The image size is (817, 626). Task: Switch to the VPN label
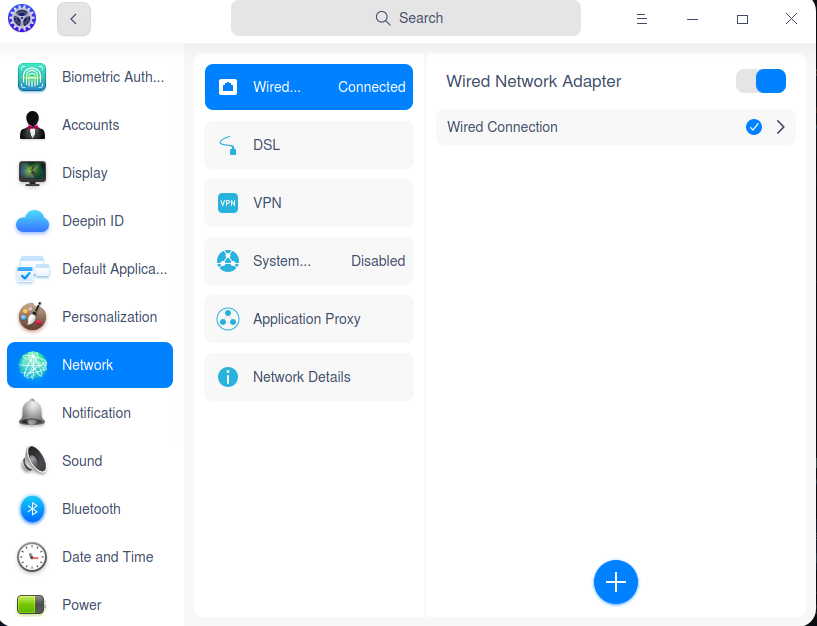[x=267, y=203]
